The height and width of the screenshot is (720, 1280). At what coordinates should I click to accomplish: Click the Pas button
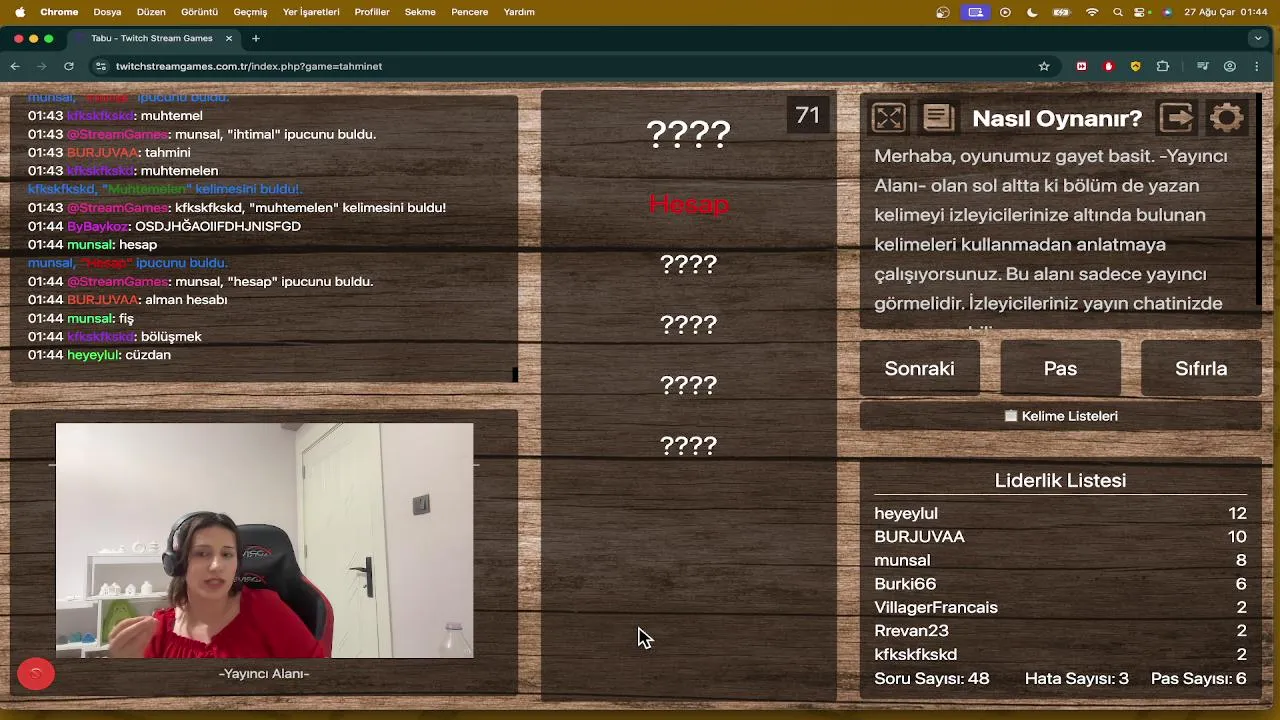coord(1060,369)
